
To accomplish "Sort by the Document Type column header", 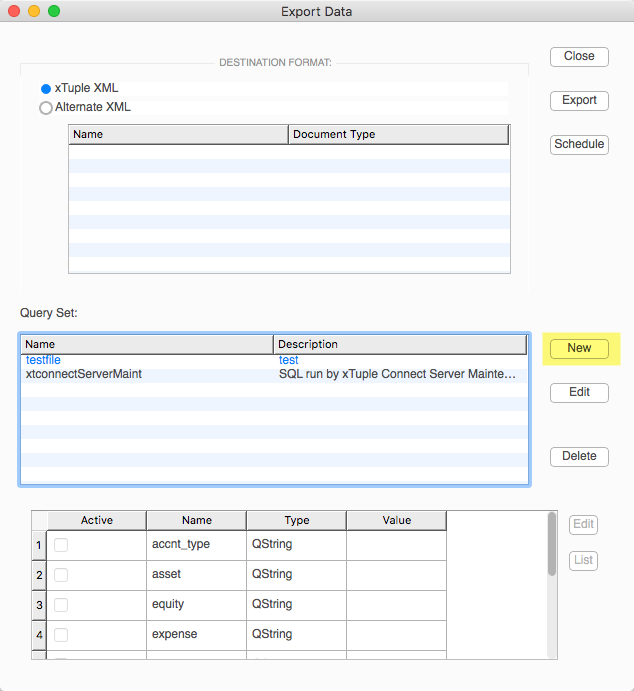I will 398,134.
